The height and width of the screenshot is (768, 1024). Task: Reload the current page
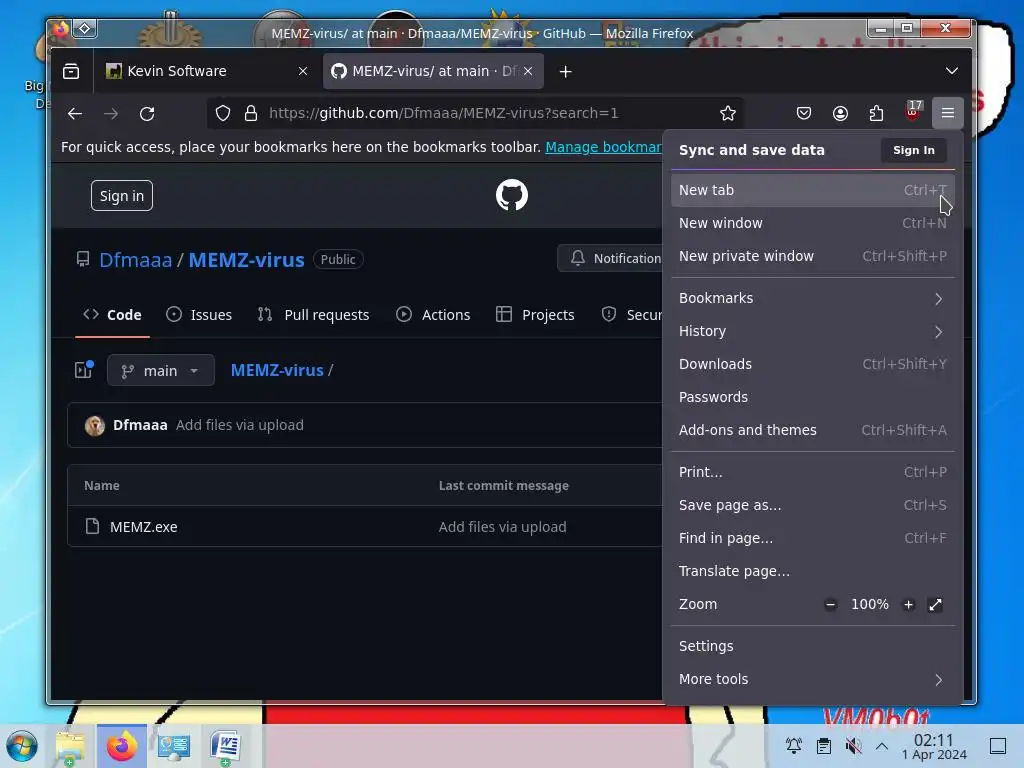[x=147, y=114]
